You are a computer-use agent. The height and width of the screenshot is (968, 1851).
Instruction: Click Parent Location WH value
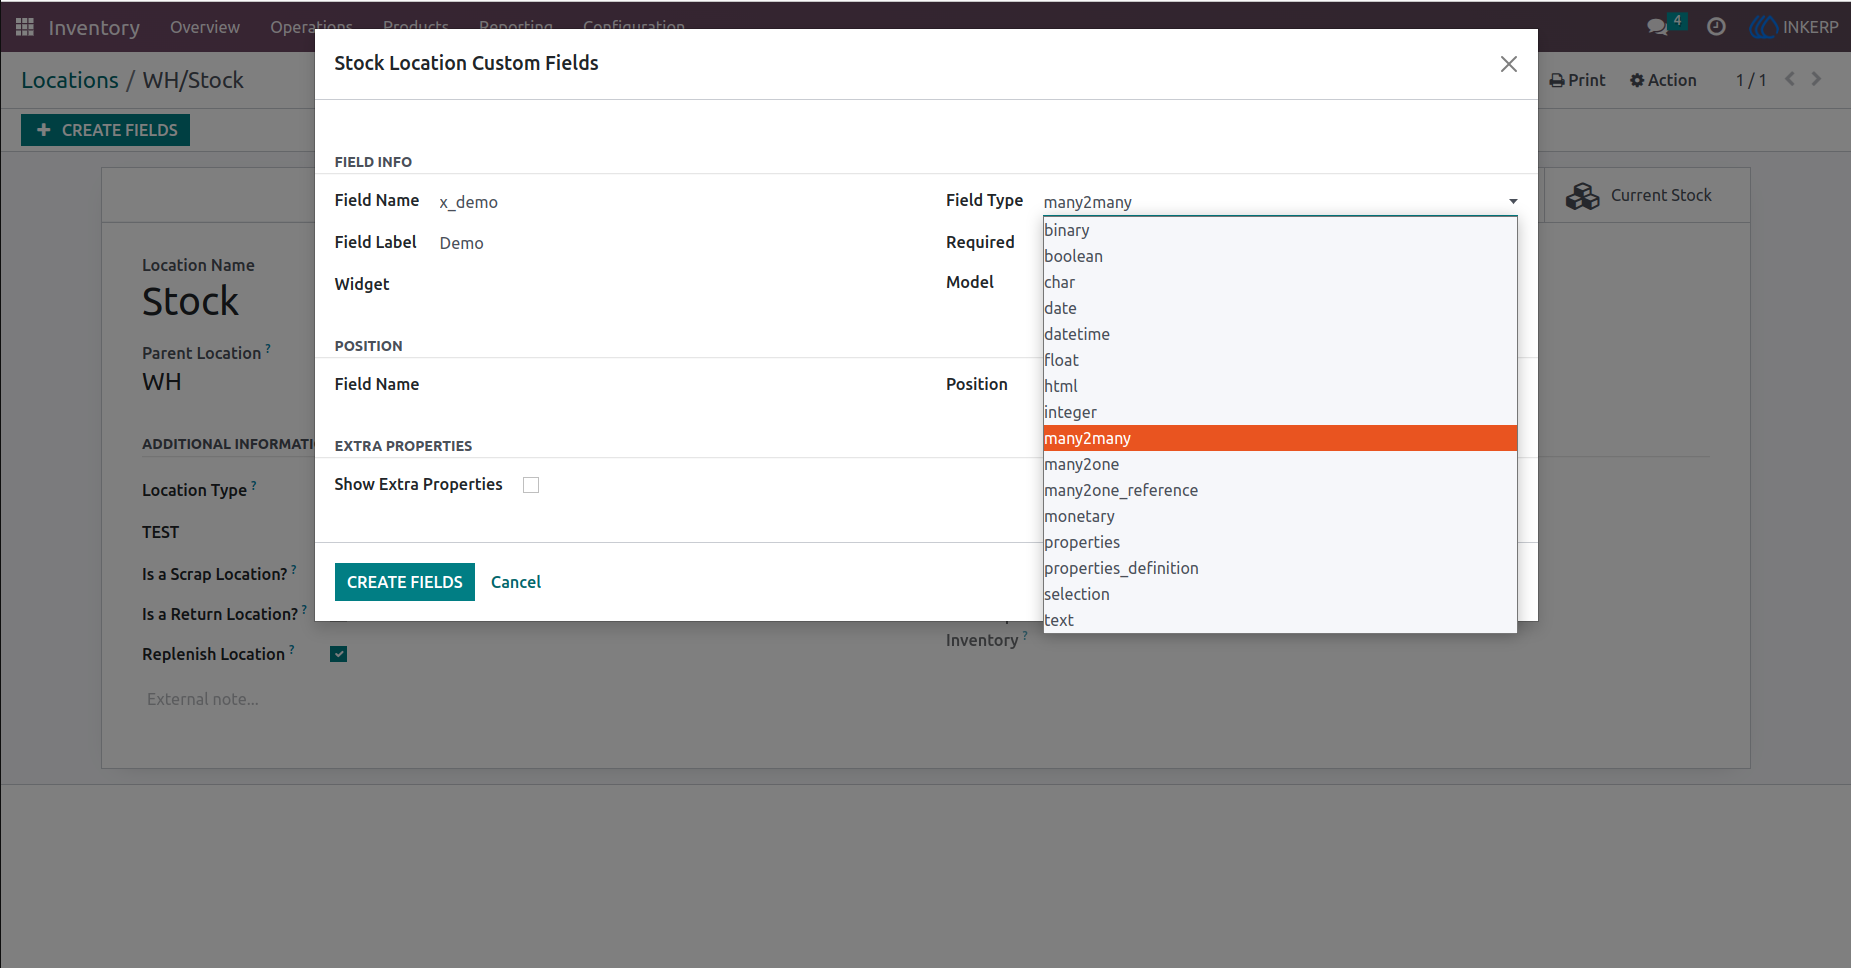pyautogui.click(x=162, y=382)
